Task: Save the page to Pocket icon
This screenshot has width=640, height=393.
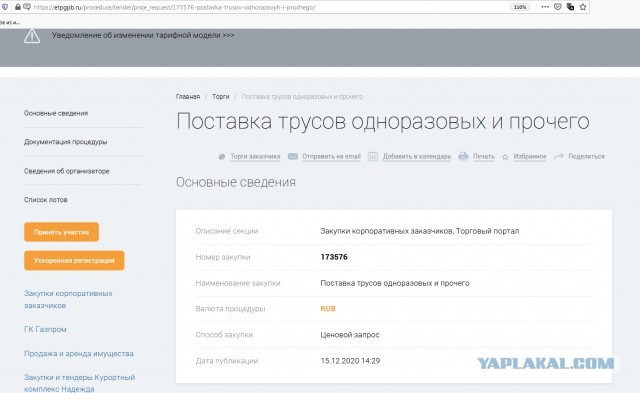Action: point(558,7)
